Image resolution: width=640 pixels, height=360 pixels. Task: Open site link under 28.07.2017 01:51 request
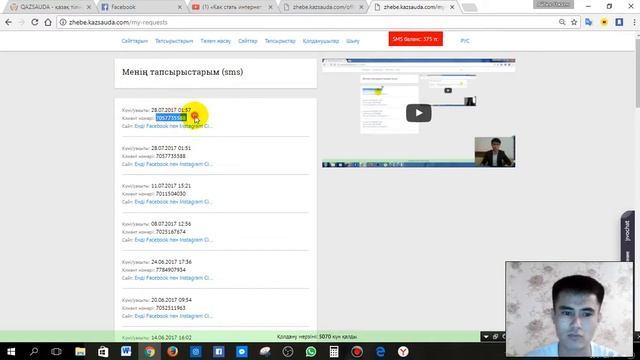(x=173, y=164)
